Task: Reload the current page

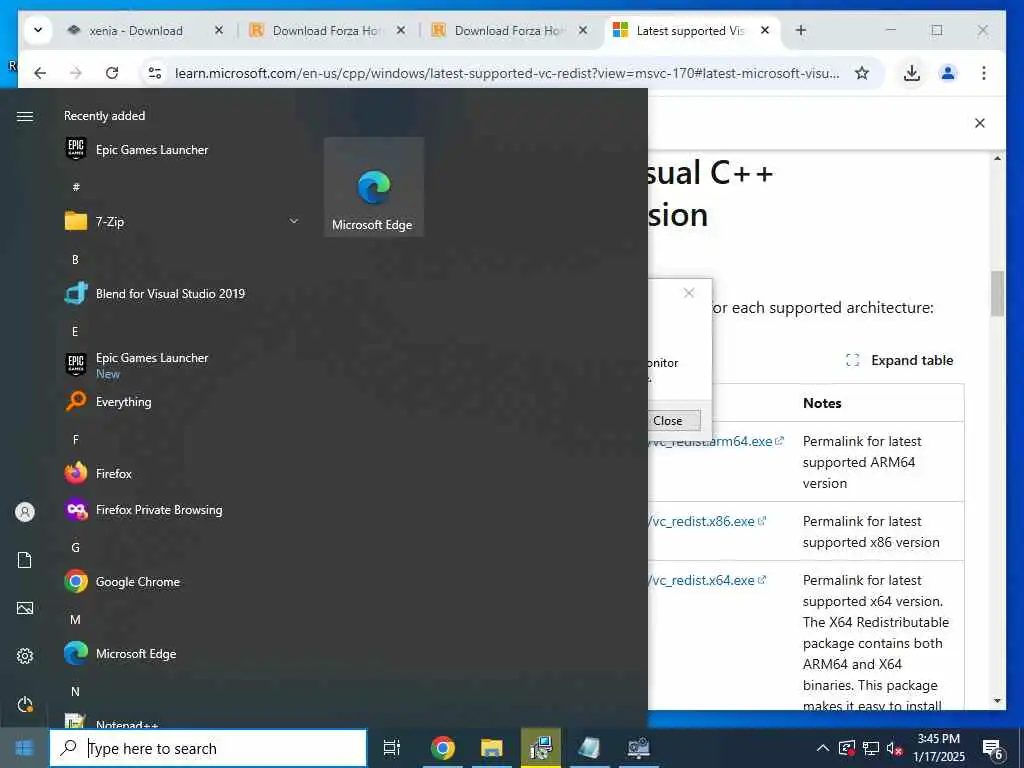Action: pos(112,73)
